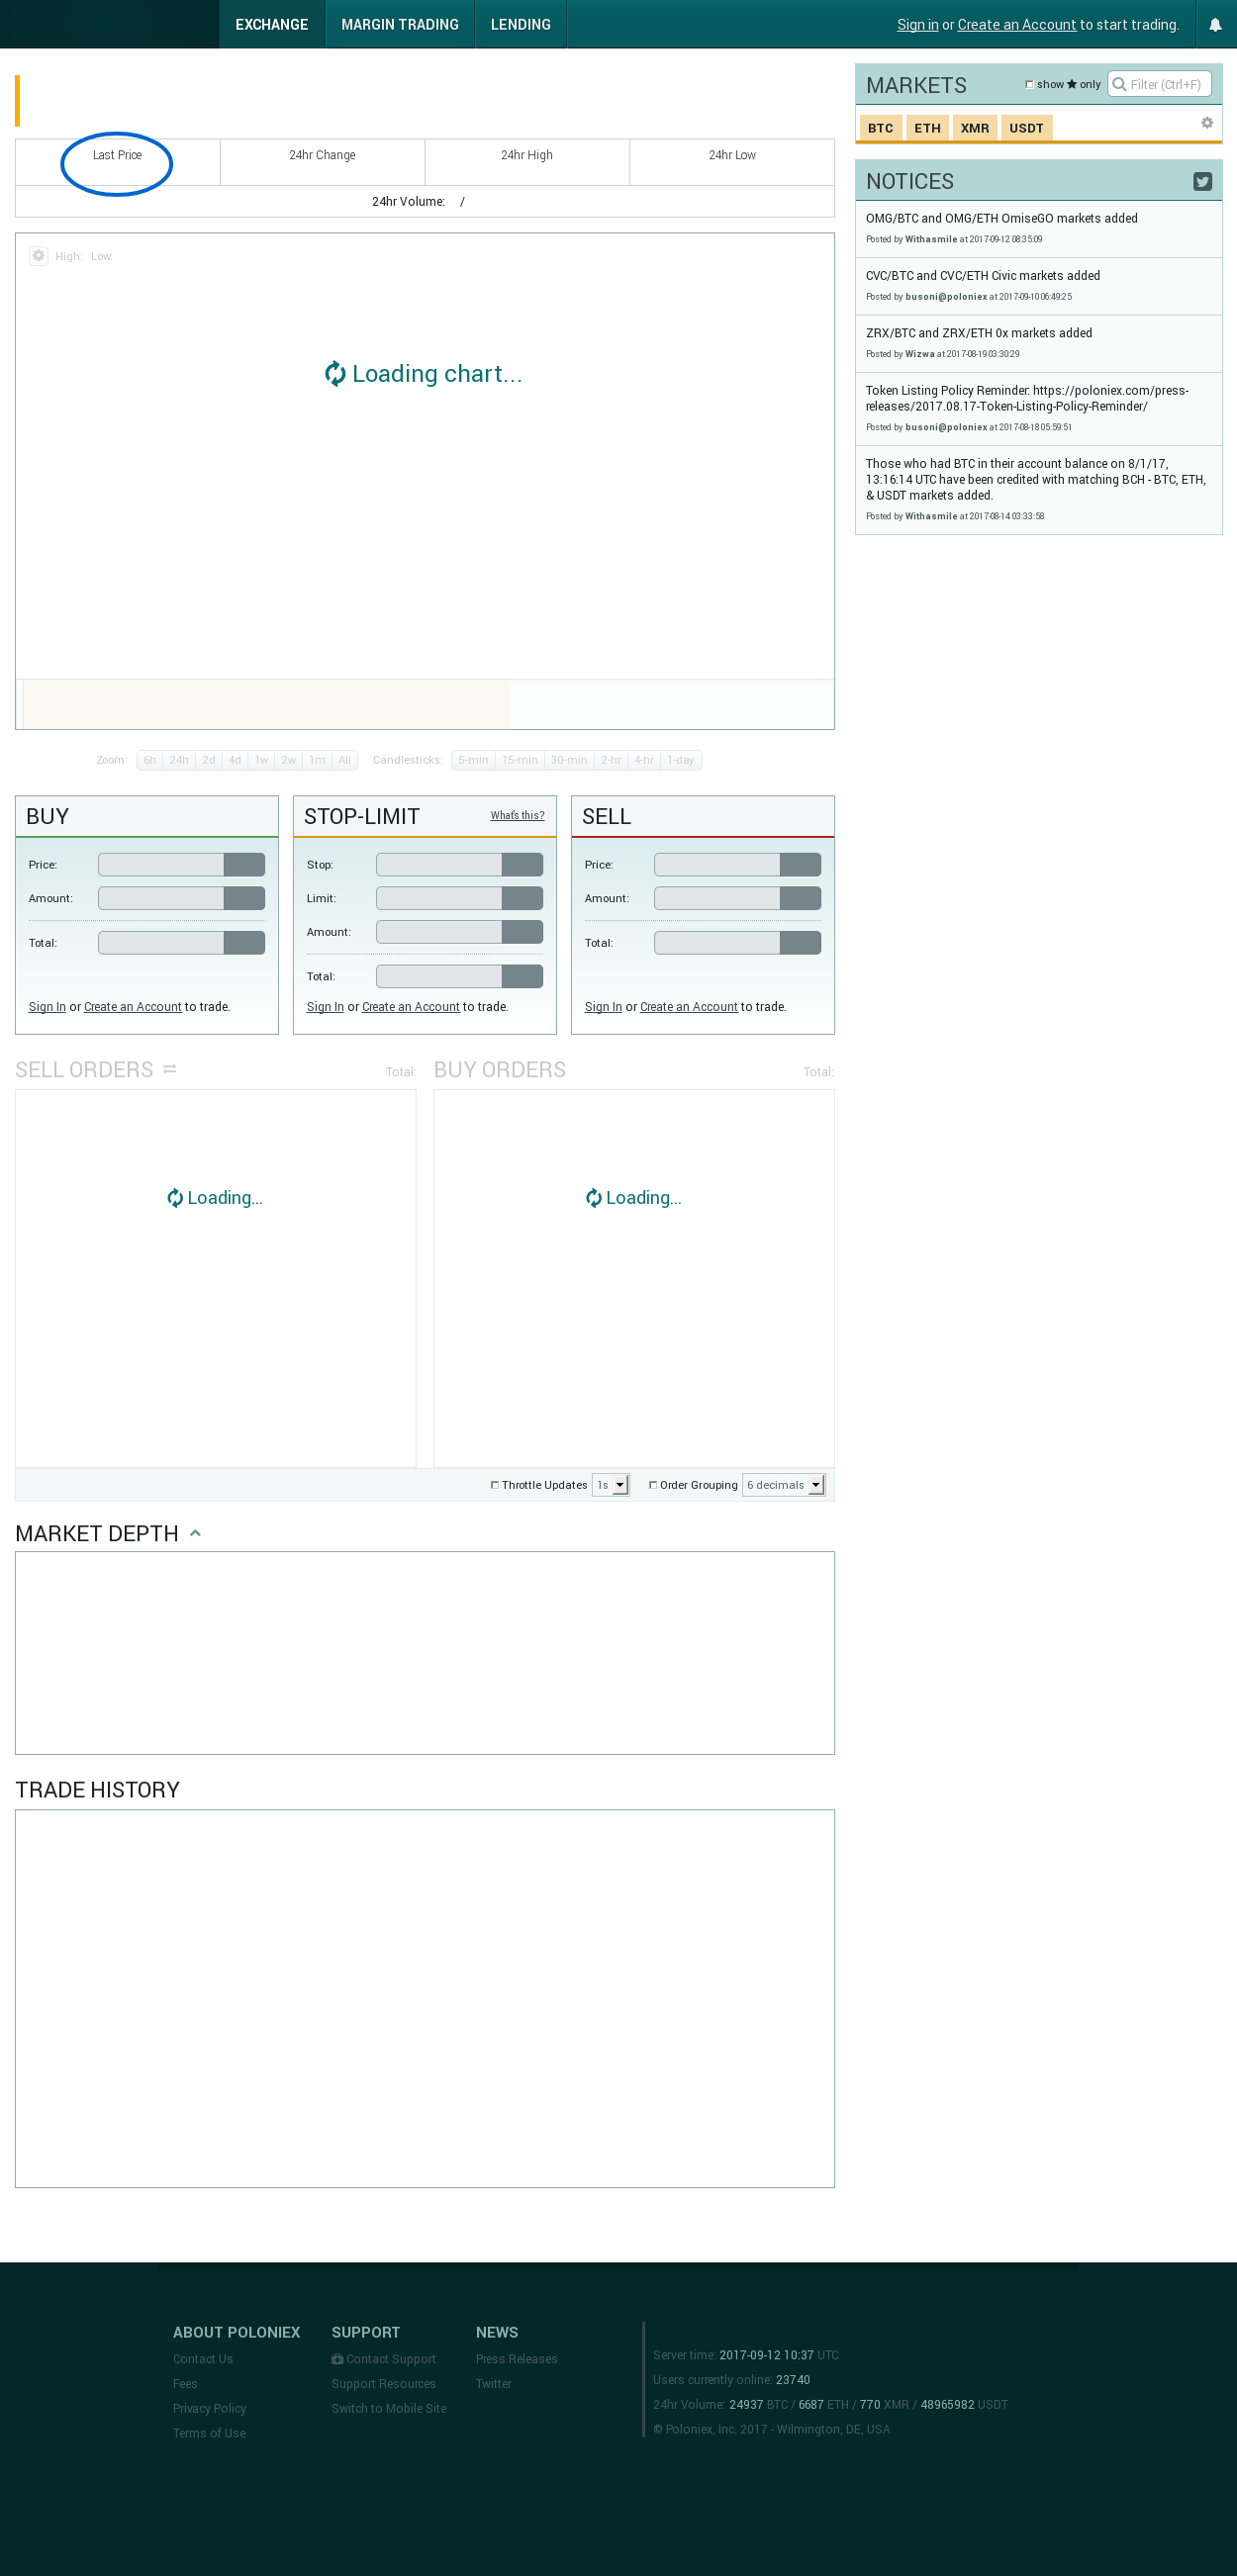Set chart zoom to 1w
The height and width of the screenshot is (2576, 1237).
pos(262,760)
